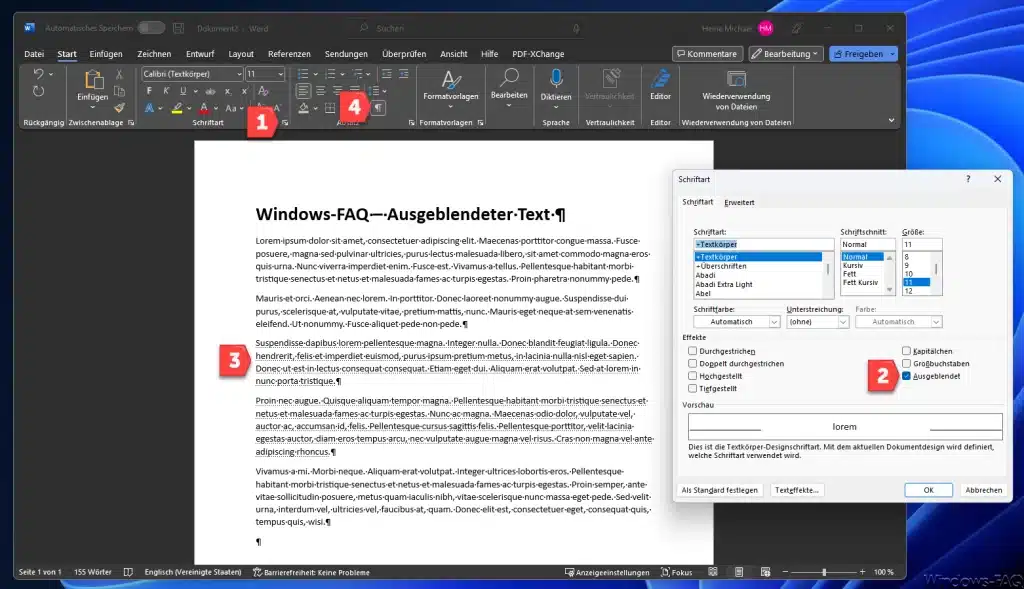1024x589 pixels.
Task: Open the Aa change case menu
Action: [x=231, y=108]
